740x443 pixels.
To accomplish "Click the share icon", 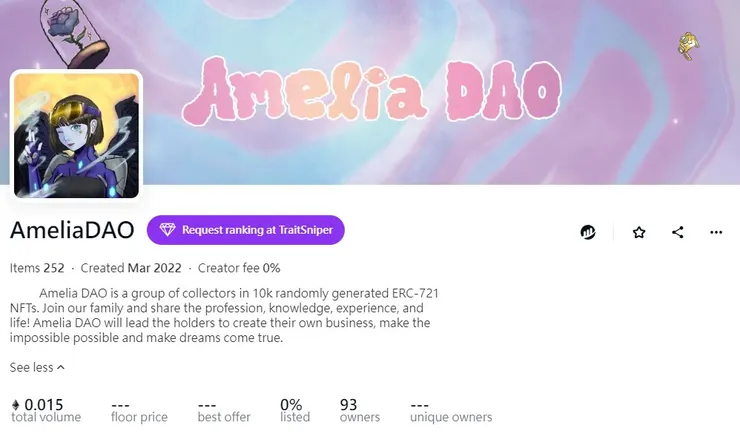I will click(x=678, y=232).
